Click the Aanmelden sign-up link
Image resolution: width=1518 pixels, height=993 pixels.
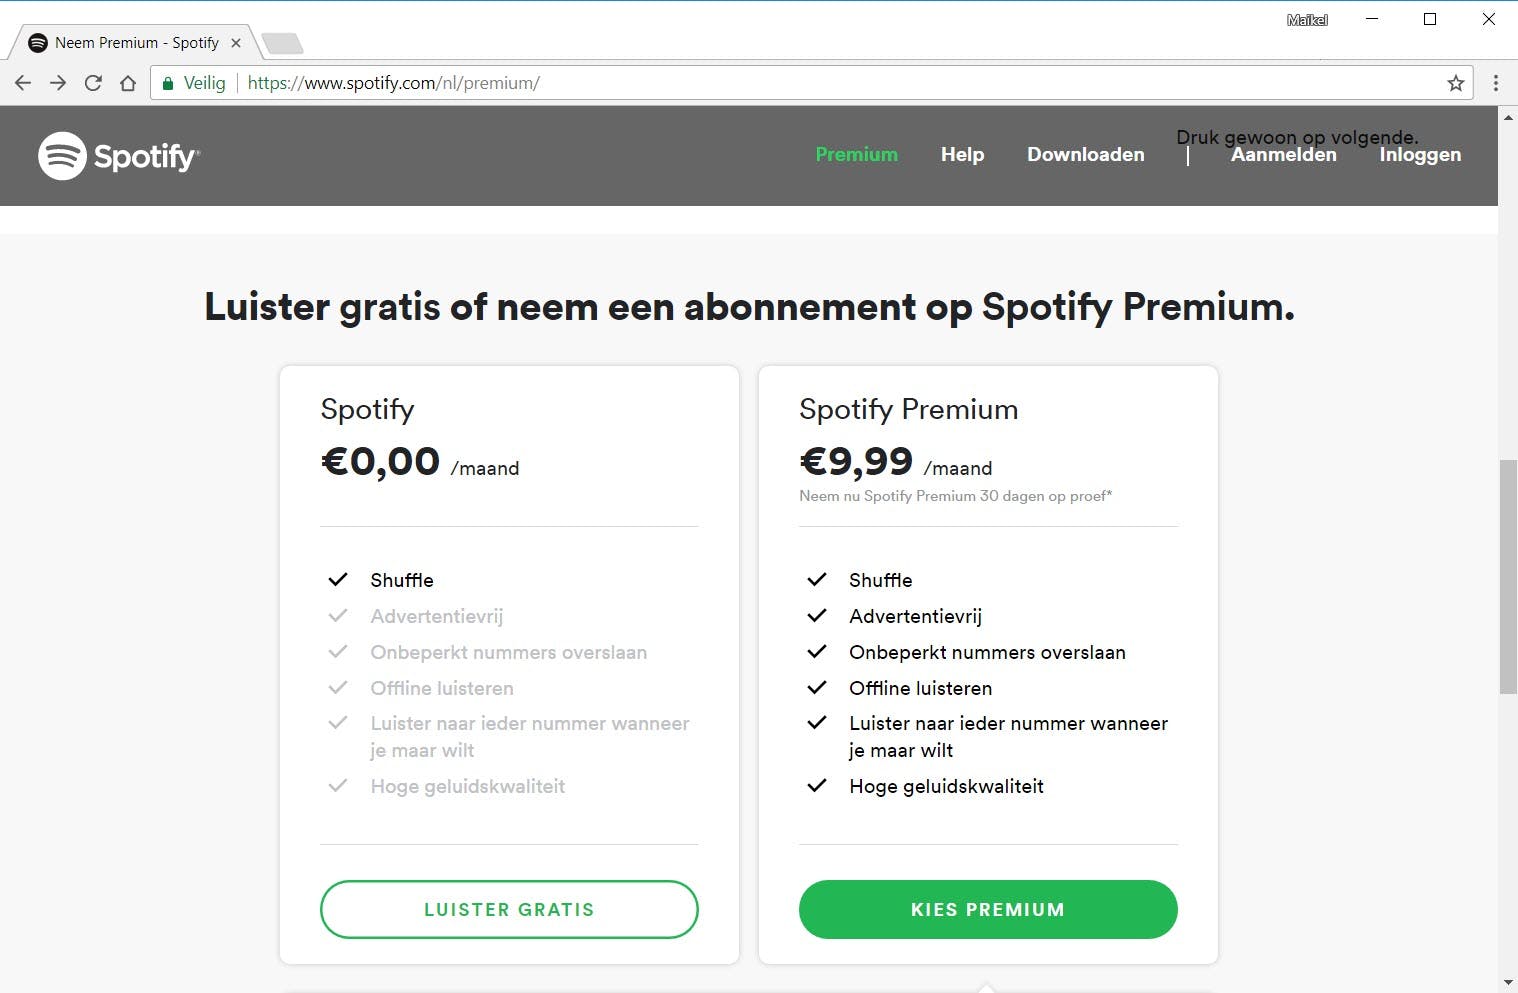click(x=1283, y=155)
